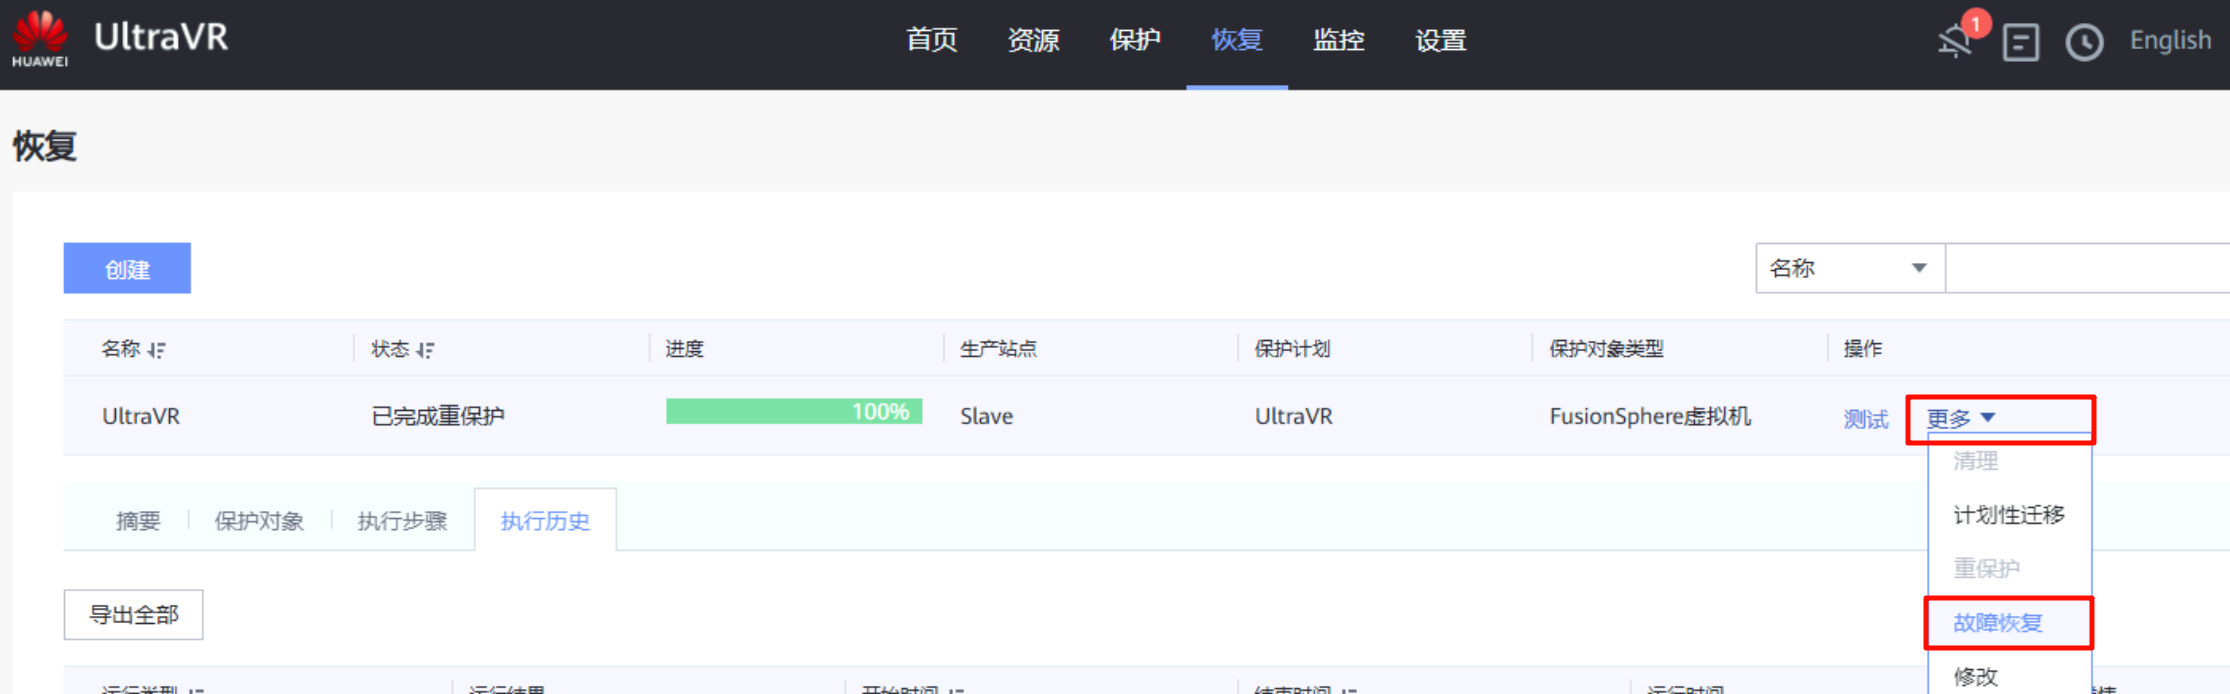Click the clock history icon

pyautogui.click(x=2084, y=43)
